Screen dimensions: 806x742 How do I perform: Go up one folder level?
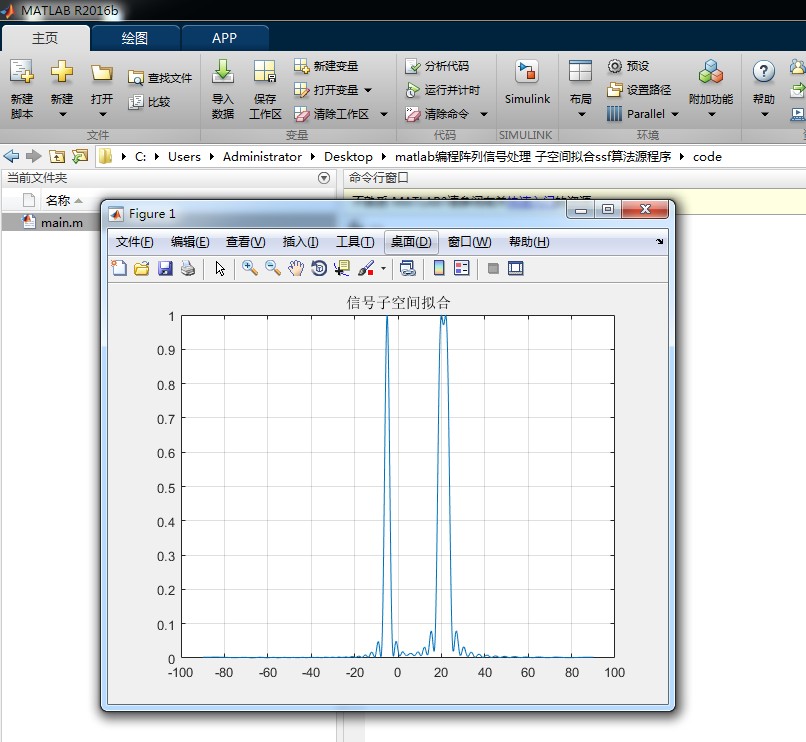pyautogui.click(x=57, y=156)
